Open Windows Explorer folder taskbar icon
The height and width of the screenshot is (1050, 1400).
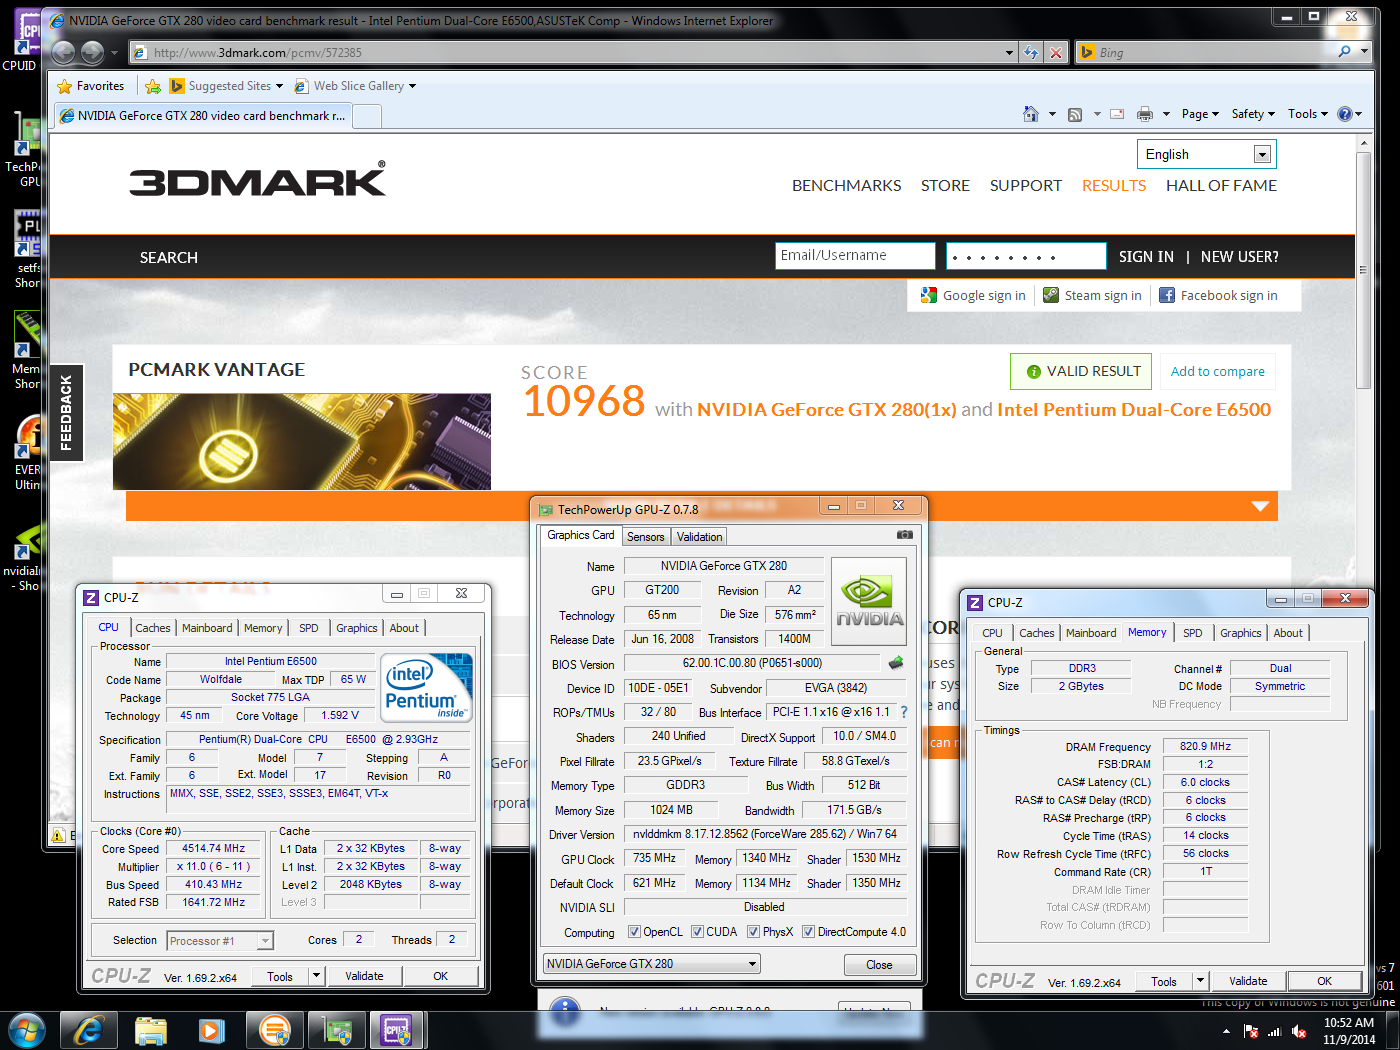[151, 1030]
